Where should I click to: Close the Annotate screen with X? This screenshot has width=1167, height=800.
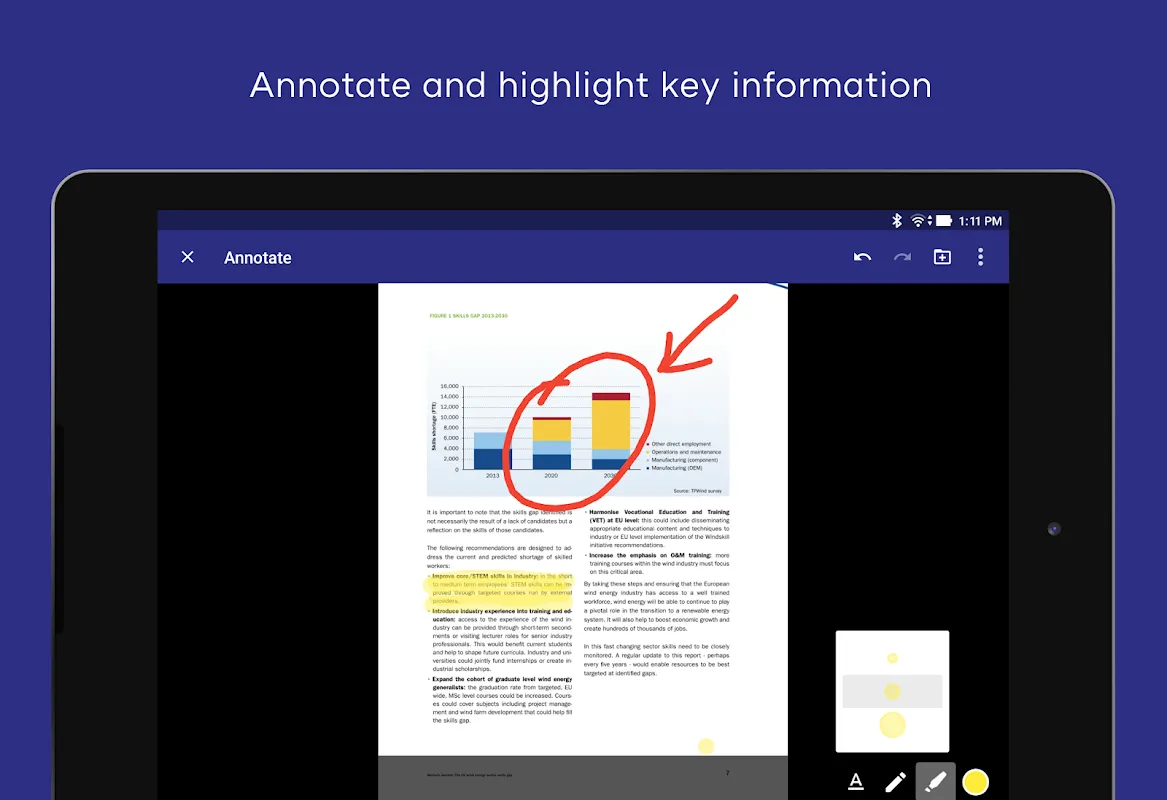click(x=188, y=257)
